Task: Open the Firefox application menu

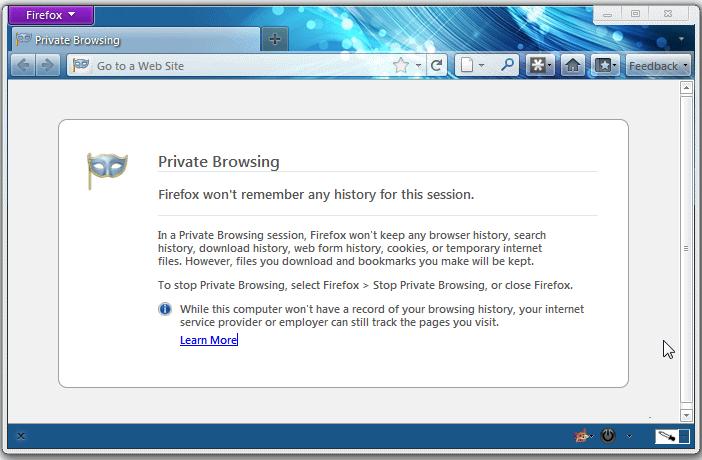Action: tap(50, 15)
